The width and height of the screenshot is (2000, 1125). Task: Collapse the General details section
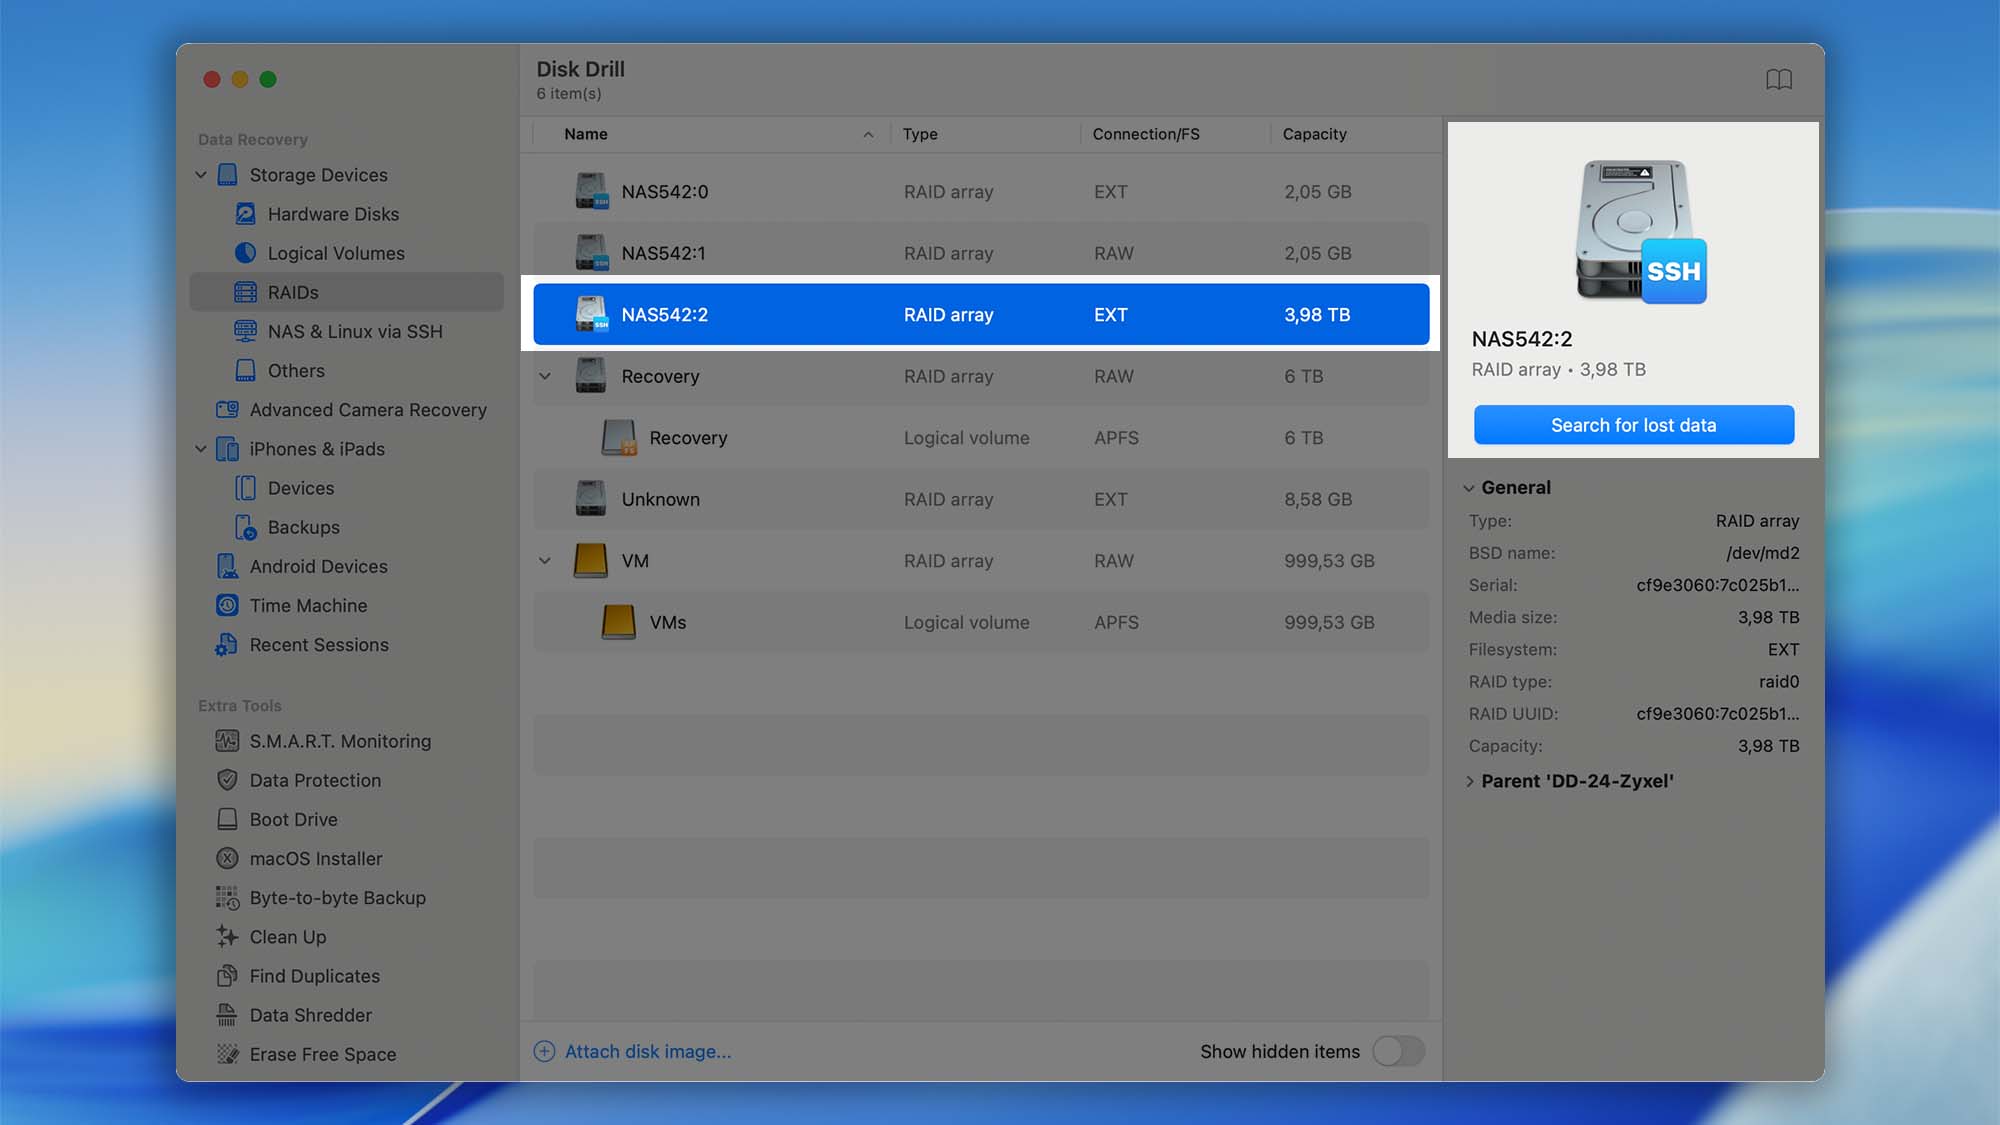tap(1469, 488)
